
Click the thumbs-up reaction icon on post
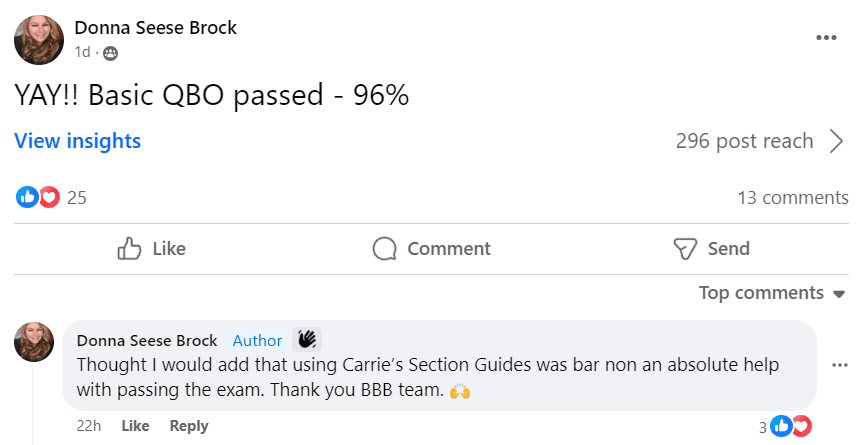pyautogui.click(x=27, y=197)
